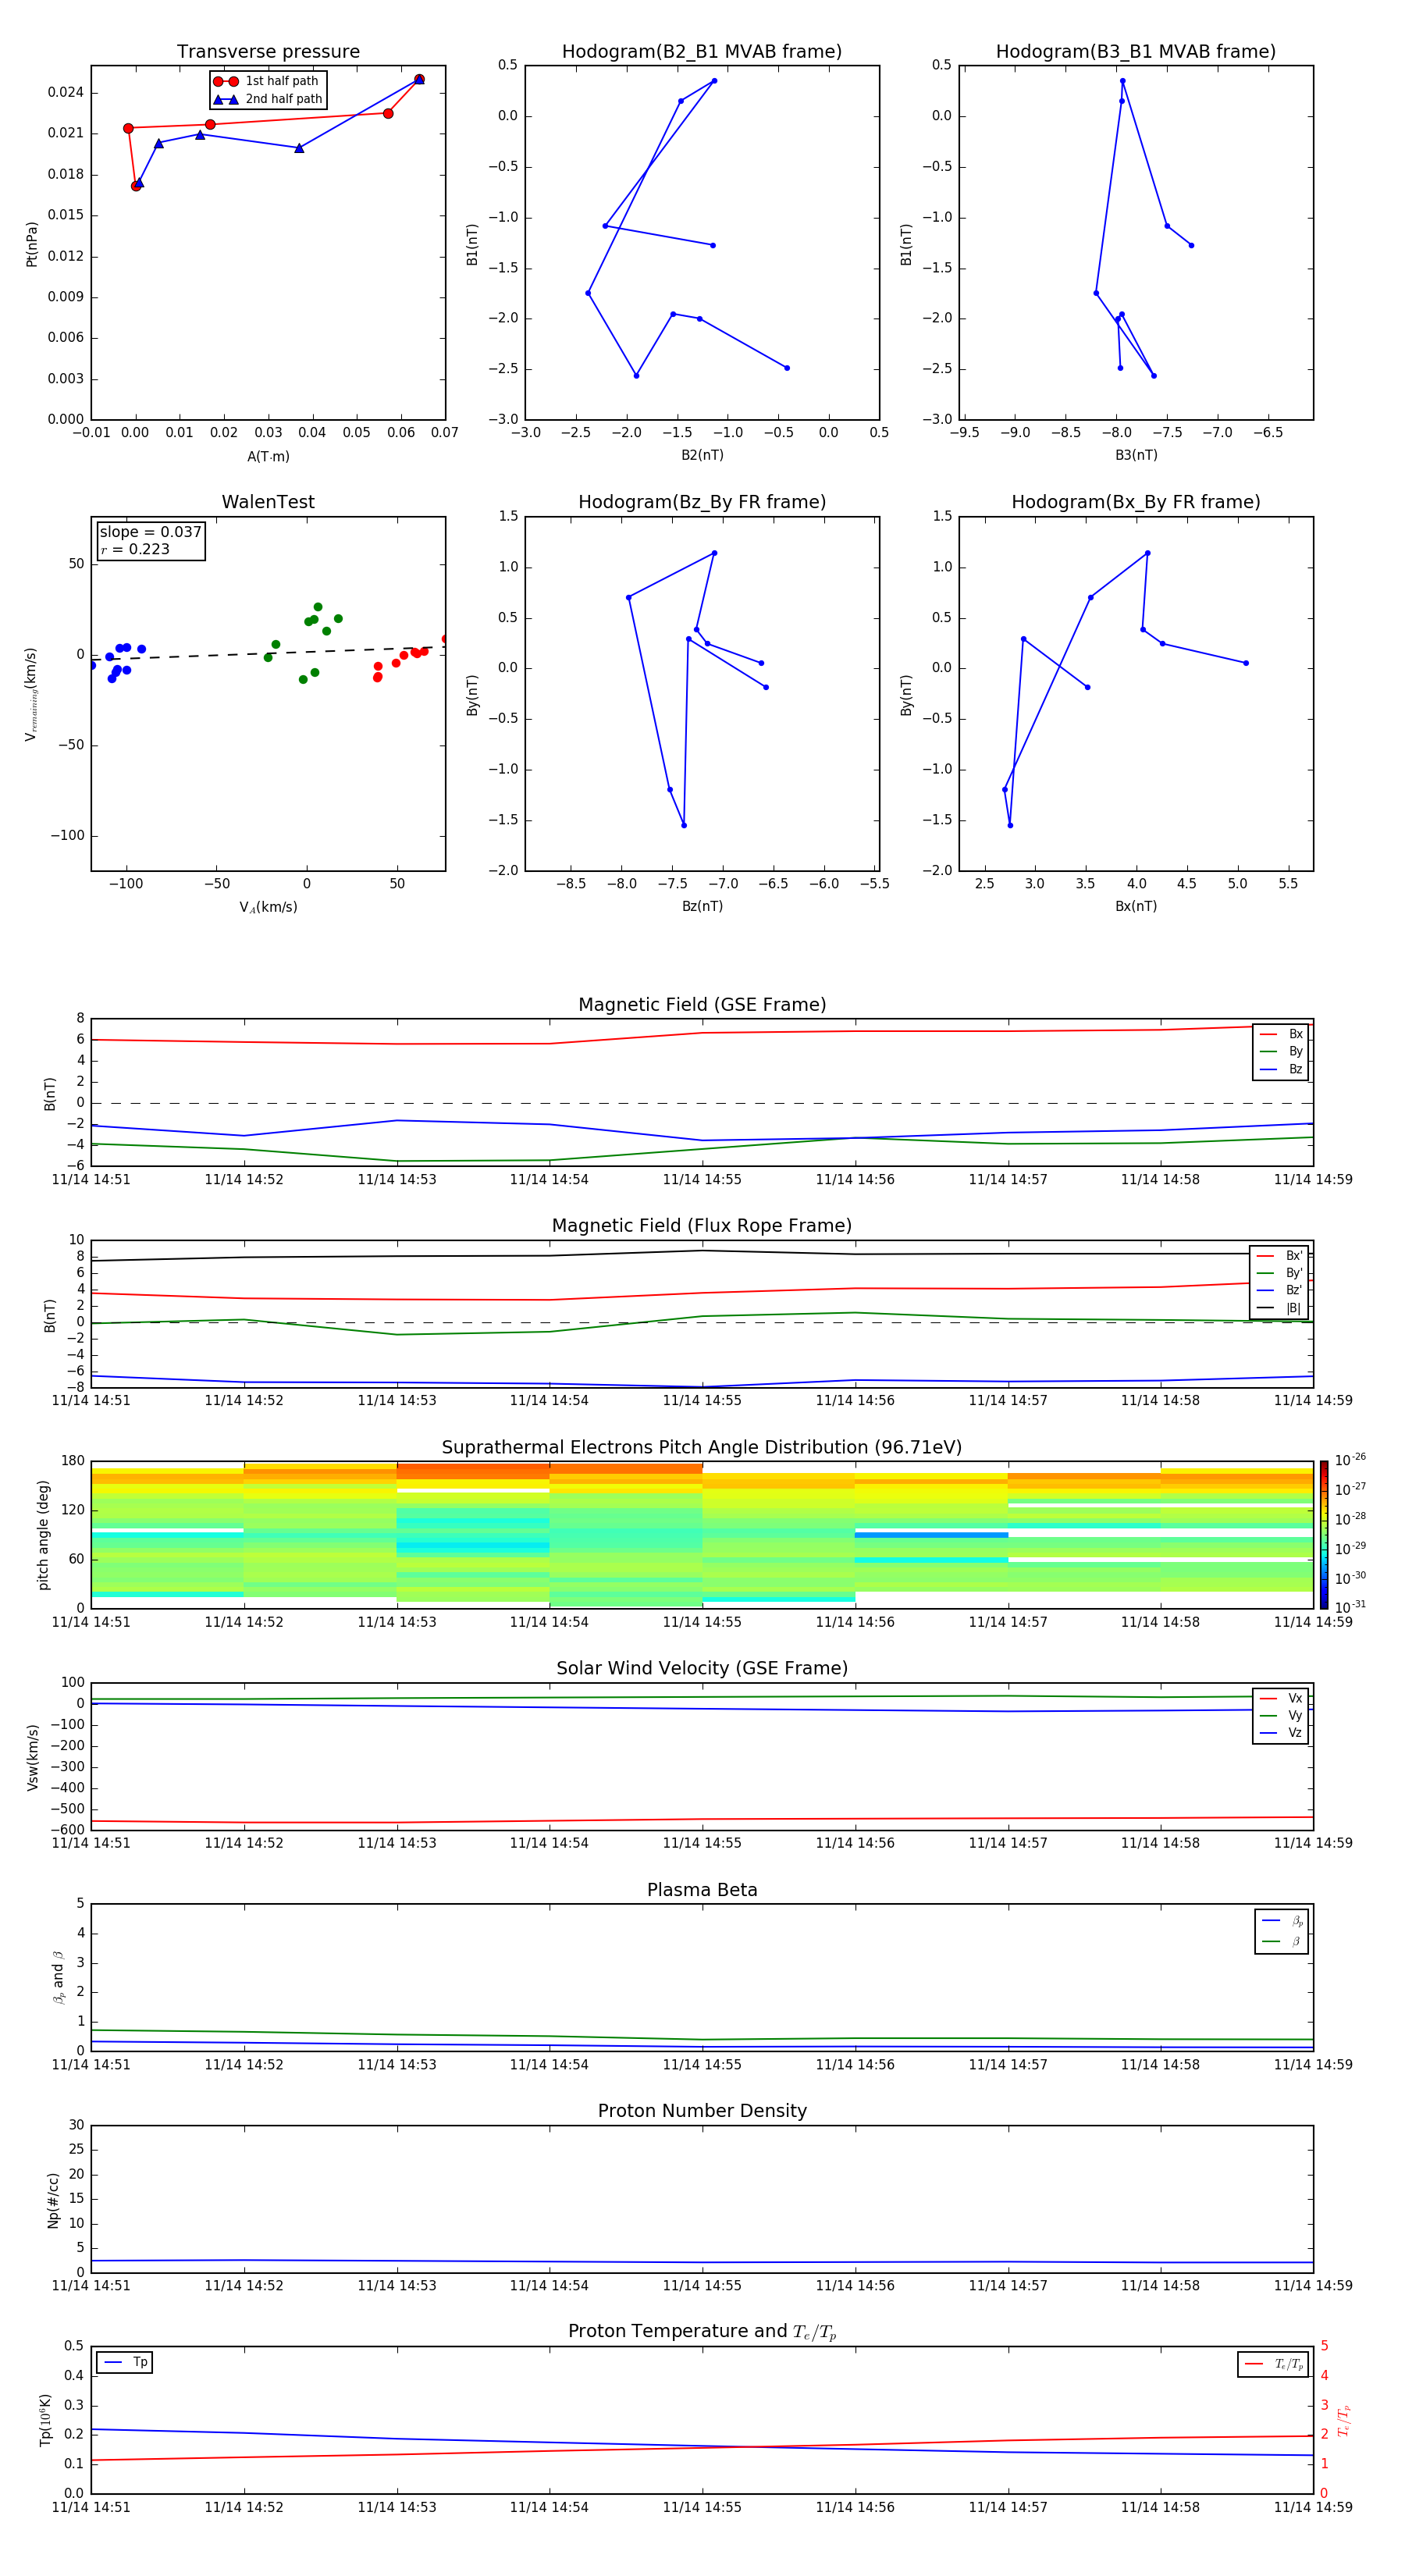Click the 'V_remaining(km/s)' y-axis label

[31, 695]
